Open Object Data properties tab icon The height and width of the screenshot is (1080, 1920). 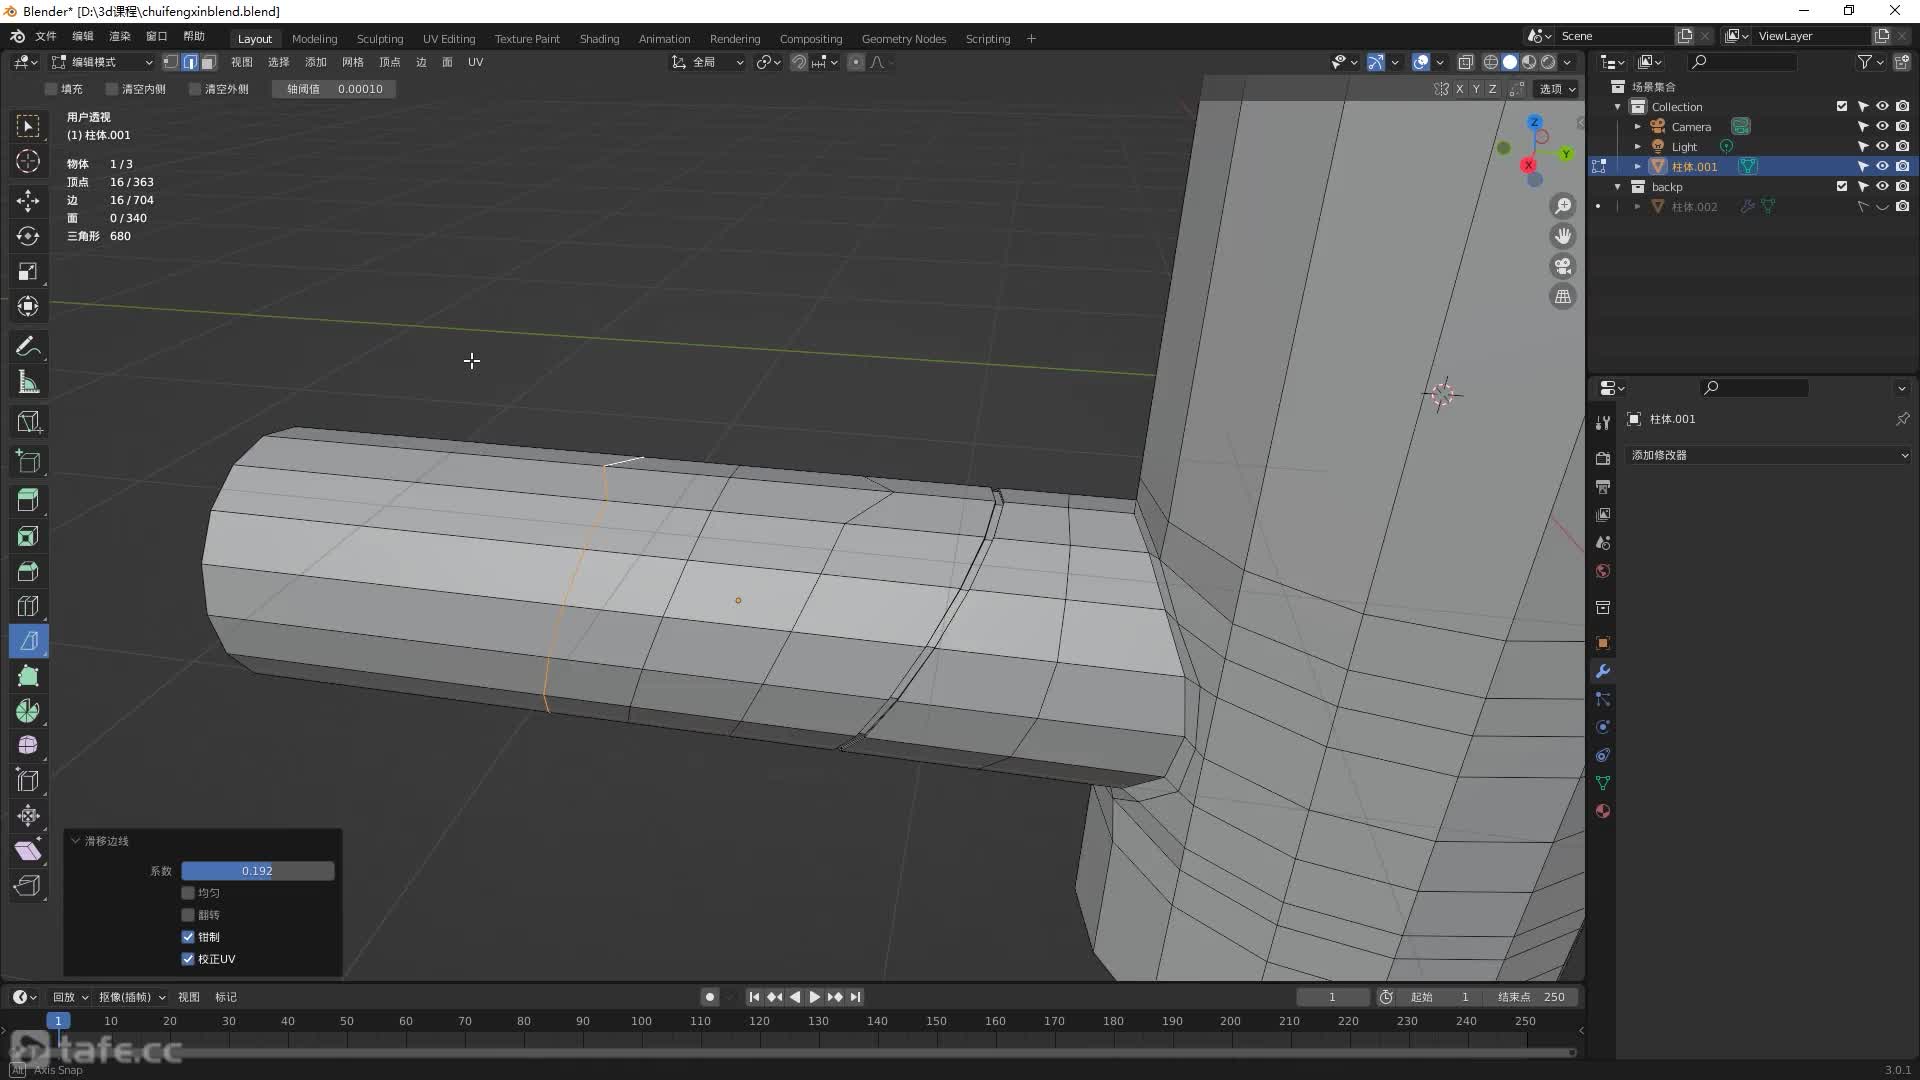pyautogui.click(x=1603, y=783)
